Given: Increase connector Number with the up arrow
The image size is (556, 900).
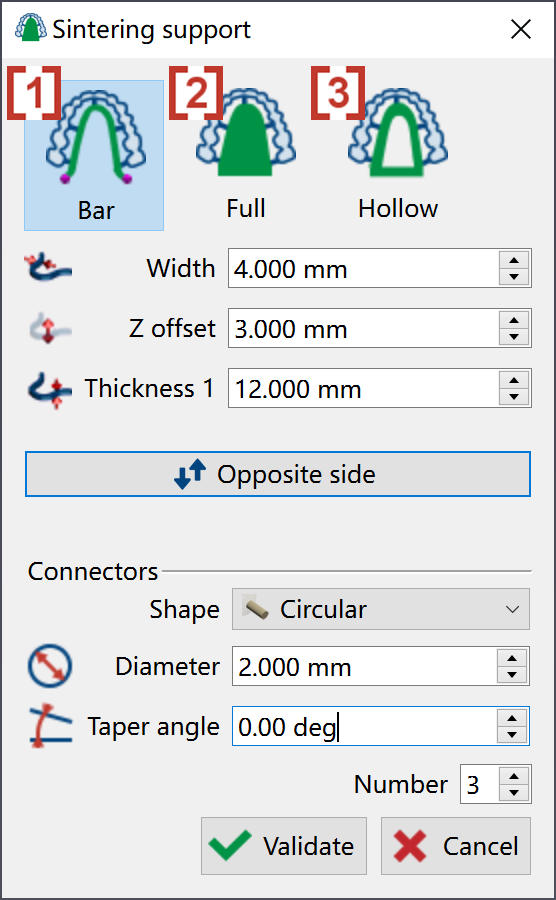Looking at the screenshot, I should (514, 776).
